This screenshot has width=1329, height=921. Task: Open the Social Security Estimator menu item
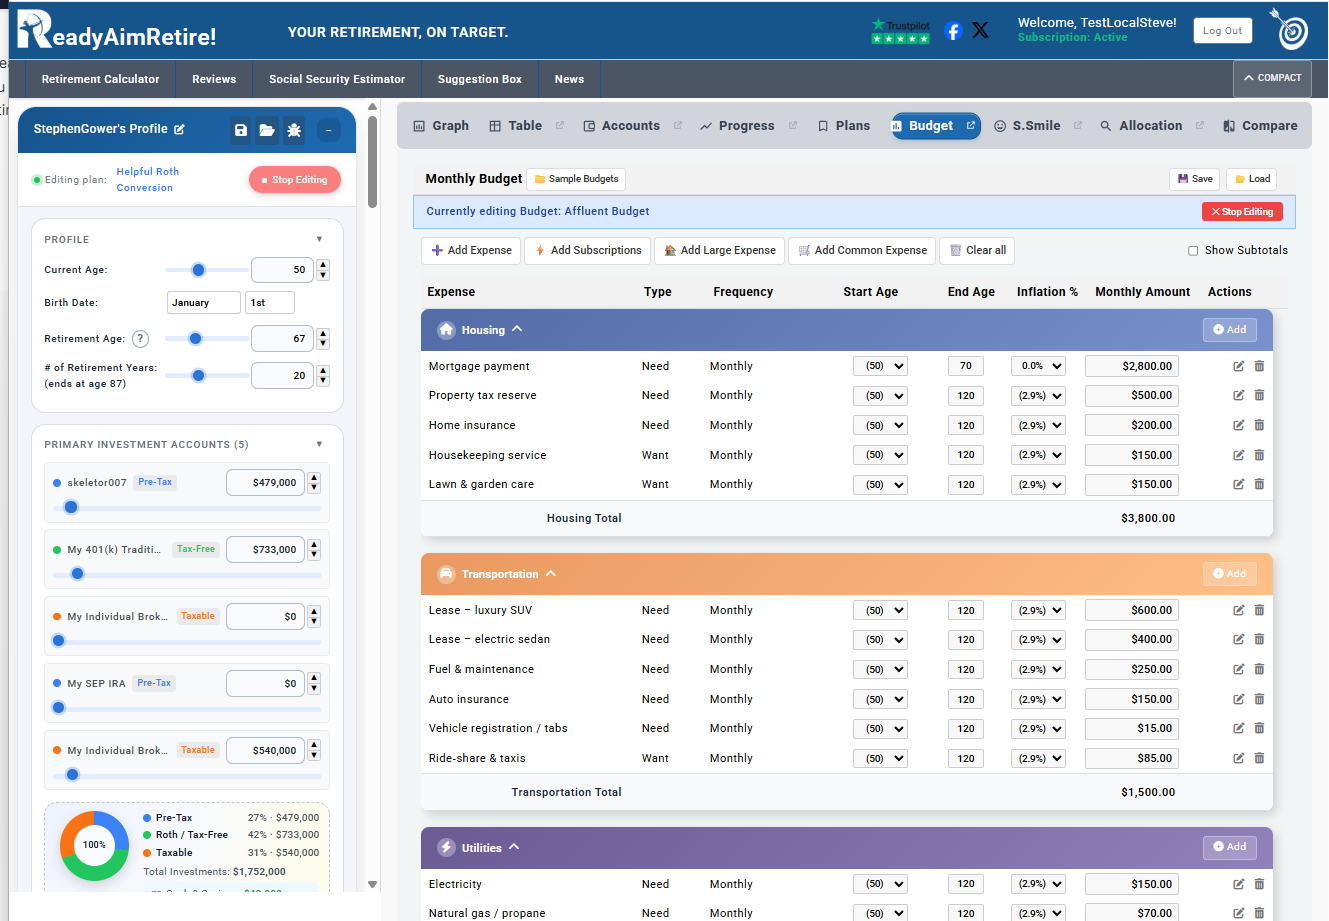[337, 79]
